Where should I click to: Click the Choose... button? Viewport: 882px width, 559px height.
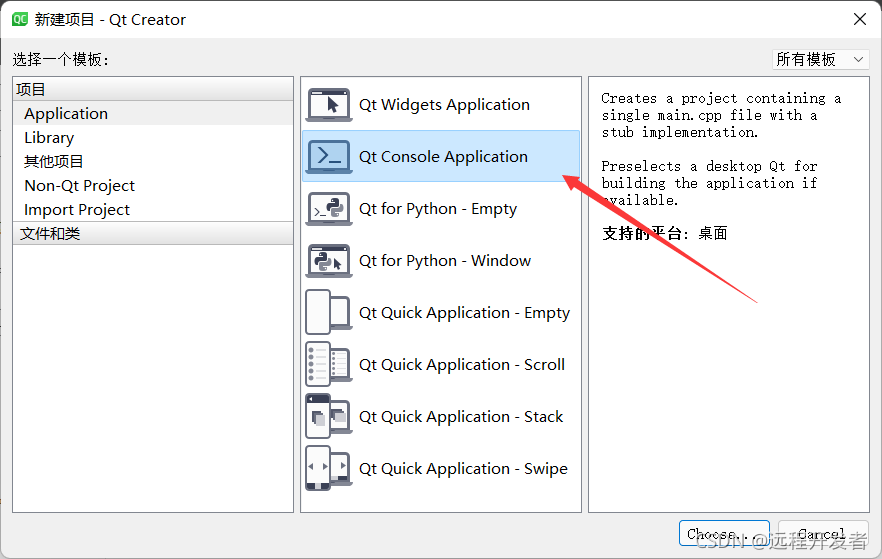(x=724, y=533)
